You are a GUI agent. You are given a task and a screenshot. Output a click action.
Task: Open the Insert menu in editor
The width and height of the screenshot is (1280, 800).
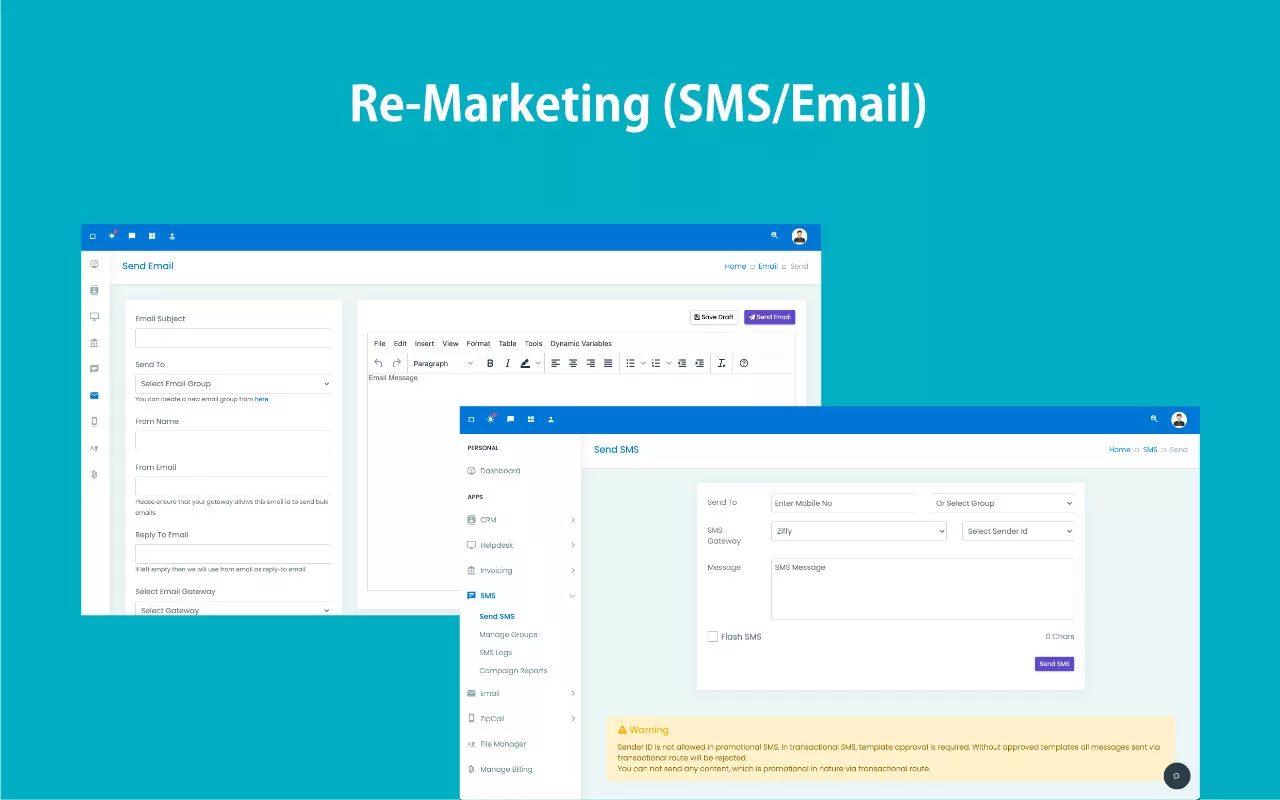(424, 344)
